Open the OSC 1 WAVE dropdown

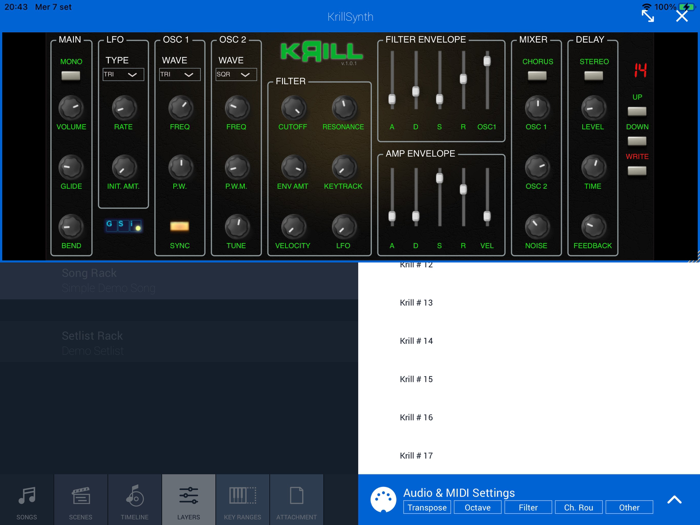(179, 75)
